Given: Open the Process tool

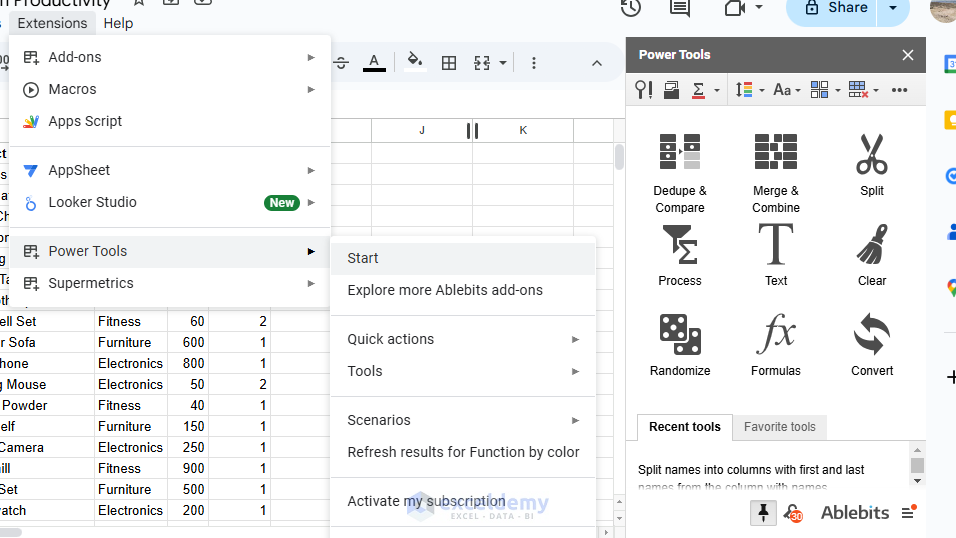Looking at the screenshot, I should (x=680, y=256).
